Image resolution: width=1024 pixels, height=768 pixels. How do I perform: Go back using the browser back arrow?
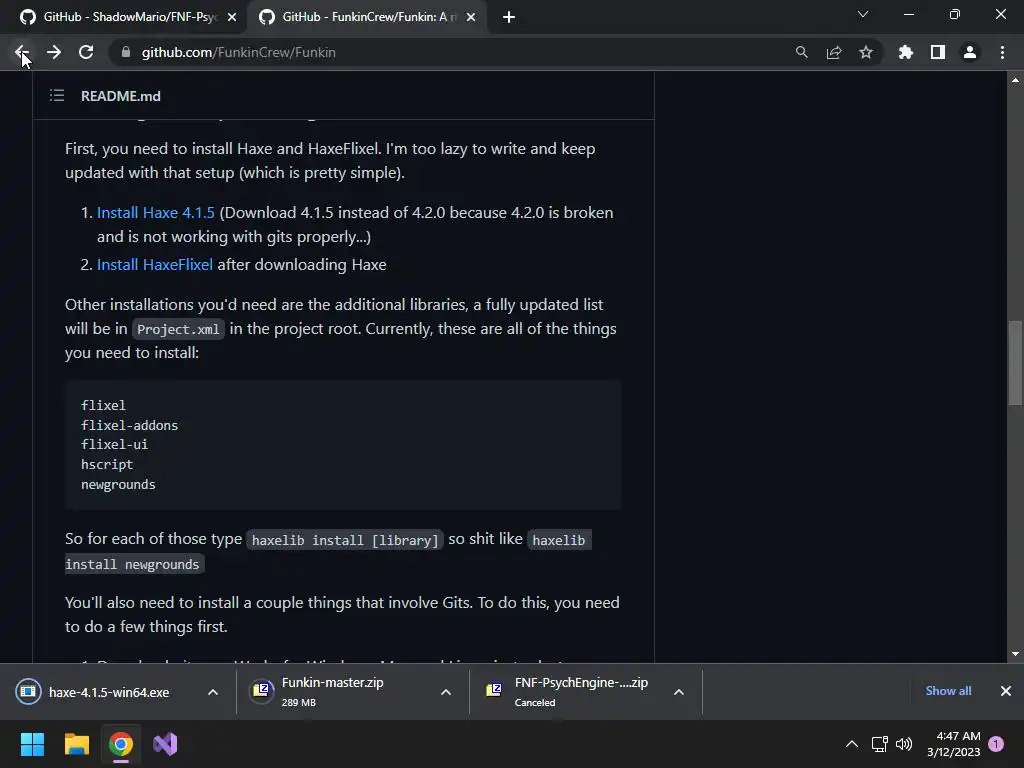[21, 52]
